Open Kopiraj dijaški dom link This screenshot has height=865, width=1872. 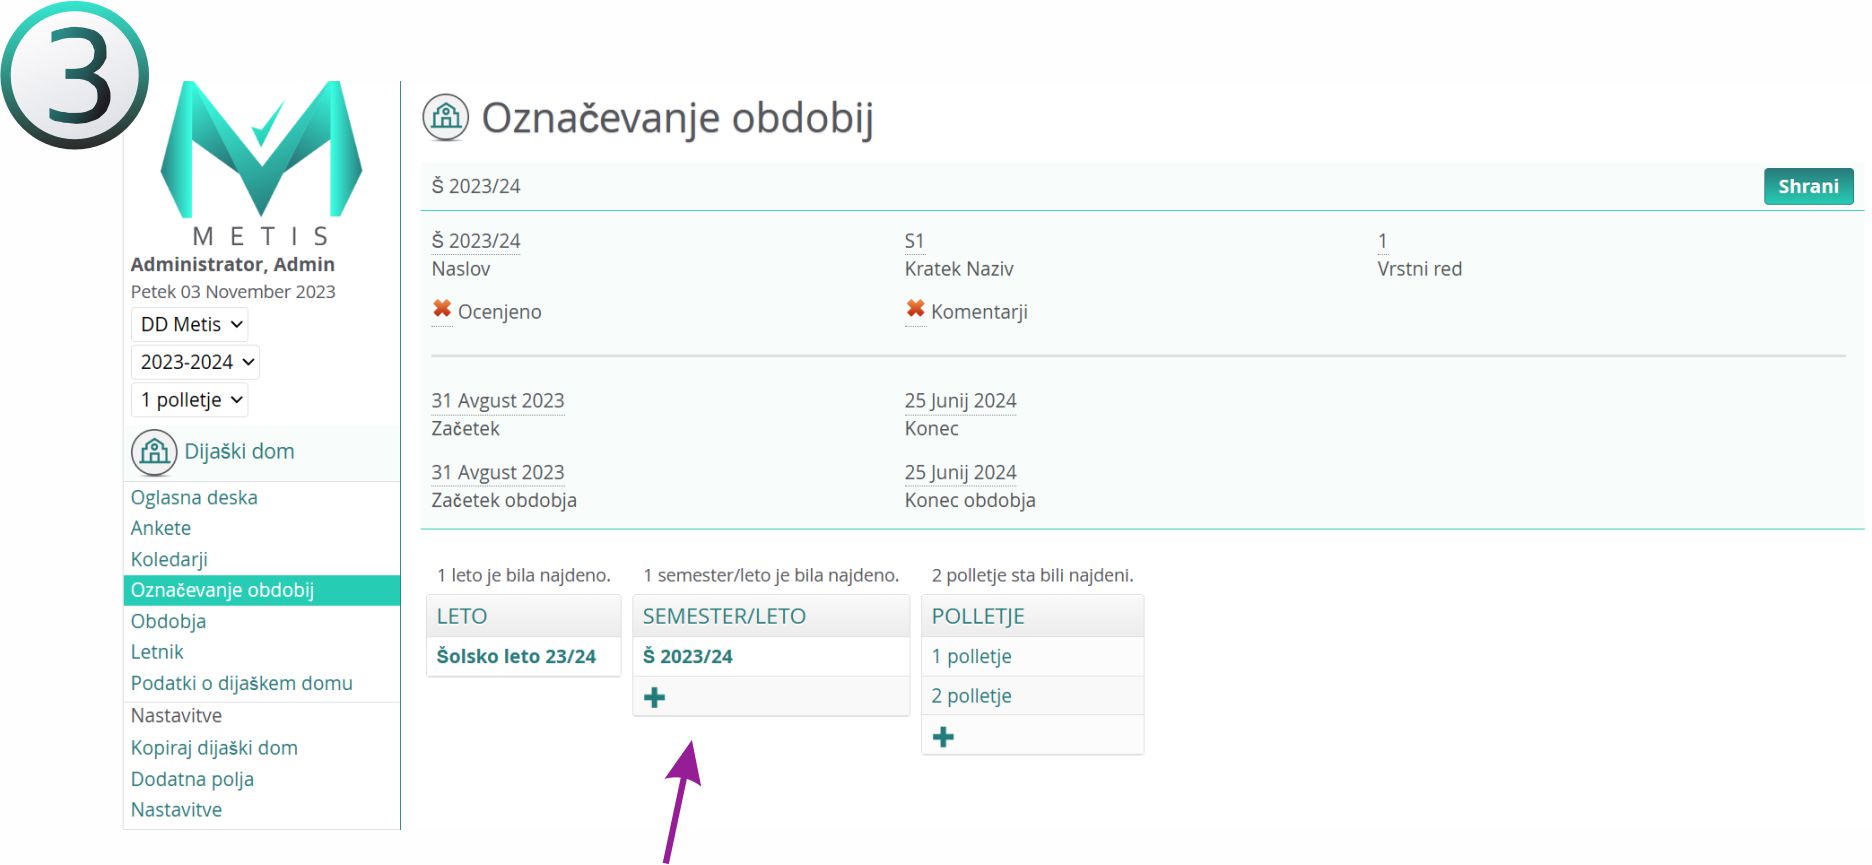click(x=214, y=748)
